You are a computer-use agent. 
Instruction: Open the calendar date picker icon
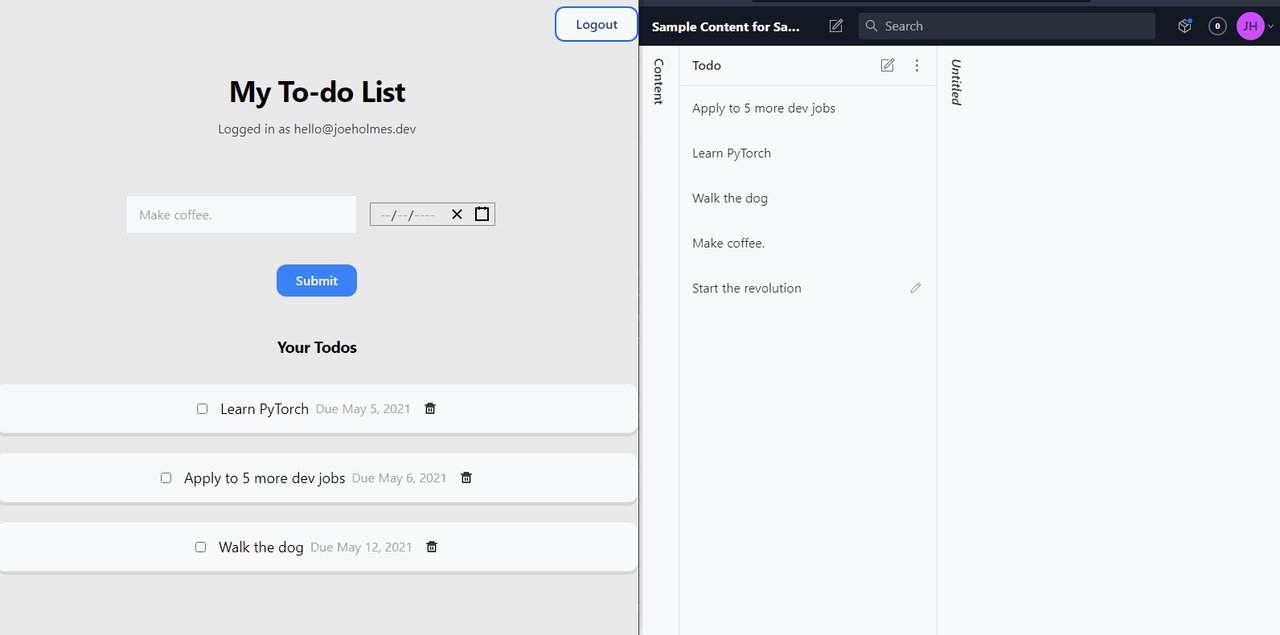tap(481, 213)
